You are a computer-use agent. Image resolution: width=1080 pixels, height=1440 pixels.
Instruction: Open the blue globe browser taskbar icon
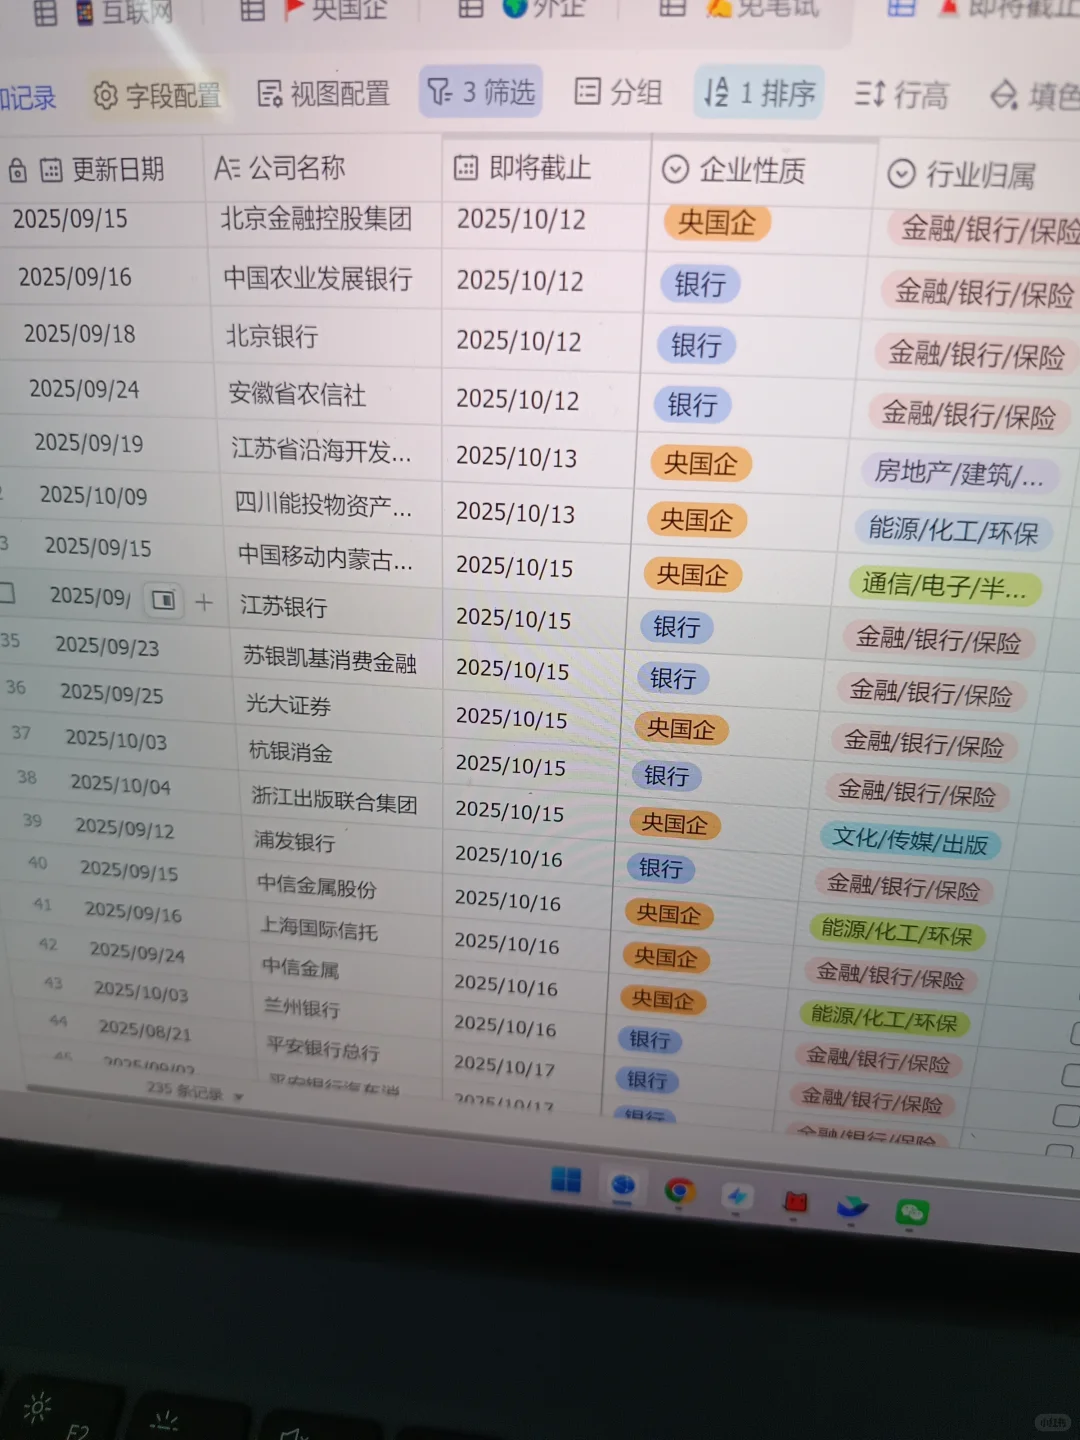click(623, 1185)
